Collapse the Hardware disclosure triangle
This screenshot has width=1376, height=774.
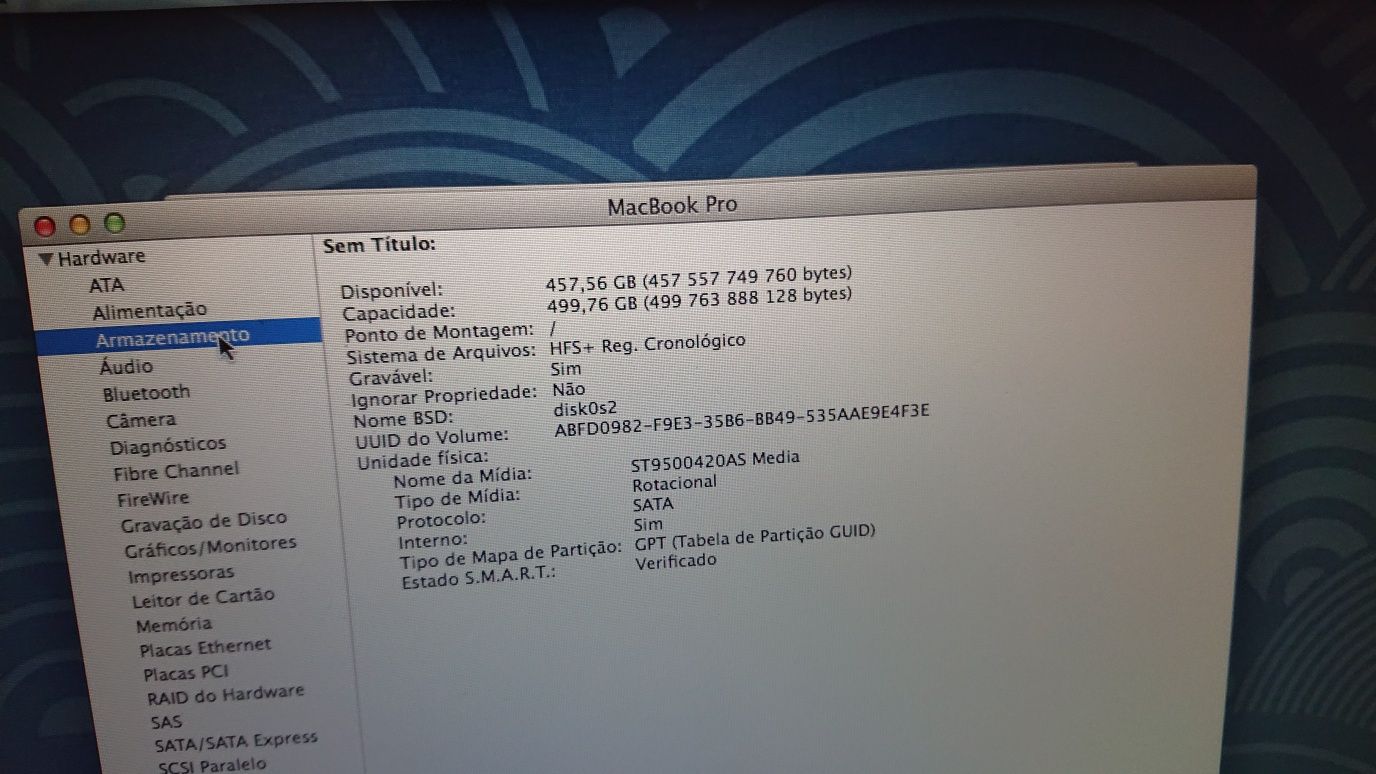pyautogui.click(x=46, y=258)
